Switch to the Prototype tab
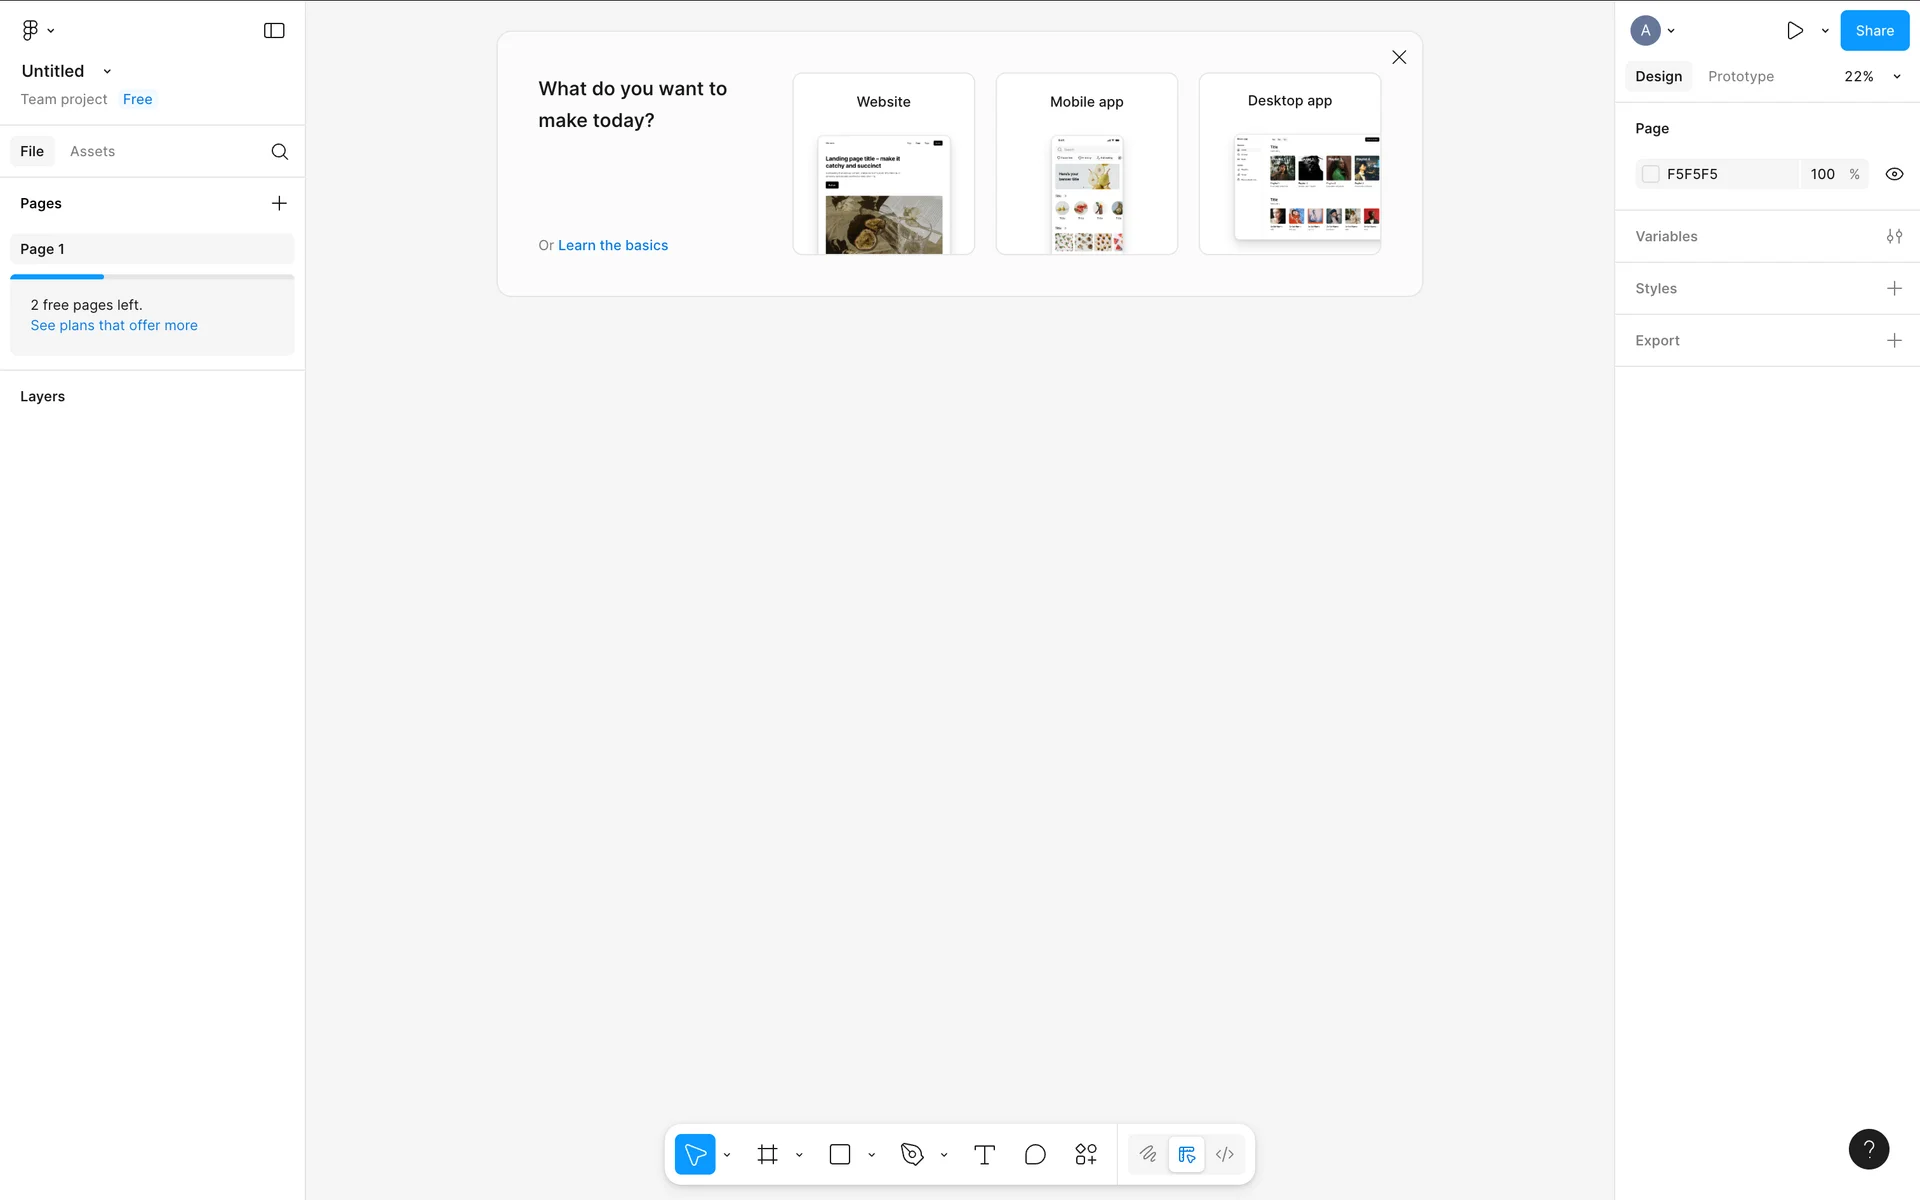This screenshot has width=1920, height=1200. (x=1741, y=76)
